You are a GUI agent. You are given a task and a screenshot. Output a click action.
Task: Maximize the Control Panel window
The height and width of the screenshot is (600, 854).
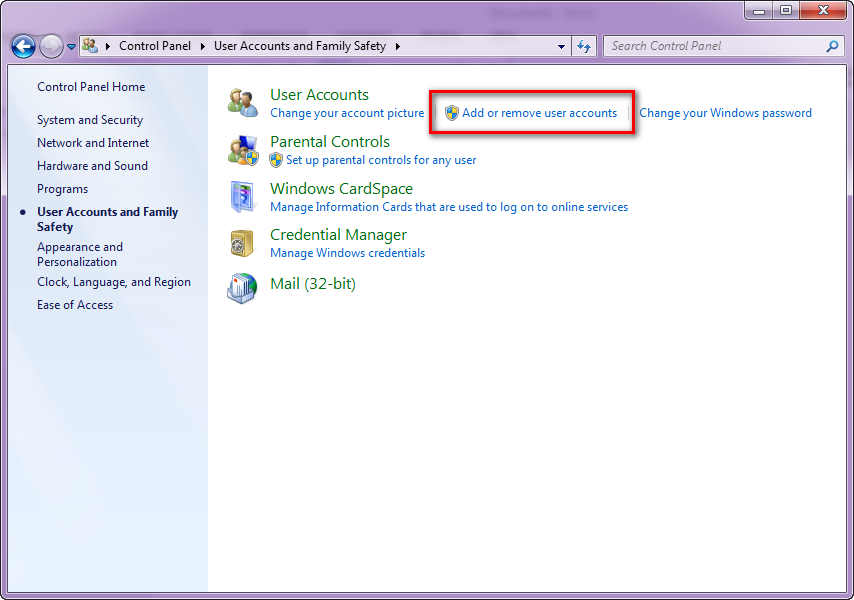point(786,10)
